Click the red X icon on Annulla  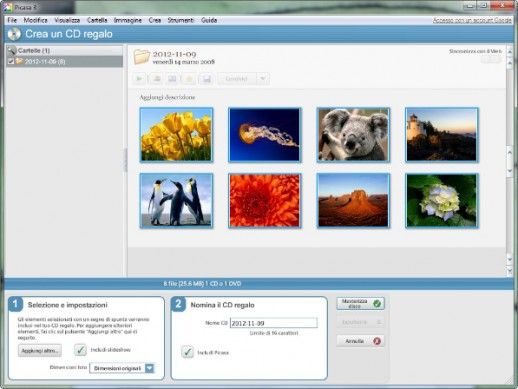coord(377,341)
